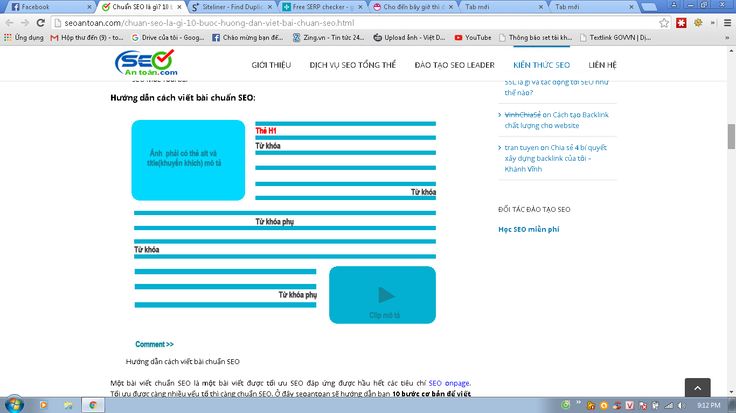Click the taskbar clock 9:12 PM

point(709,405)
